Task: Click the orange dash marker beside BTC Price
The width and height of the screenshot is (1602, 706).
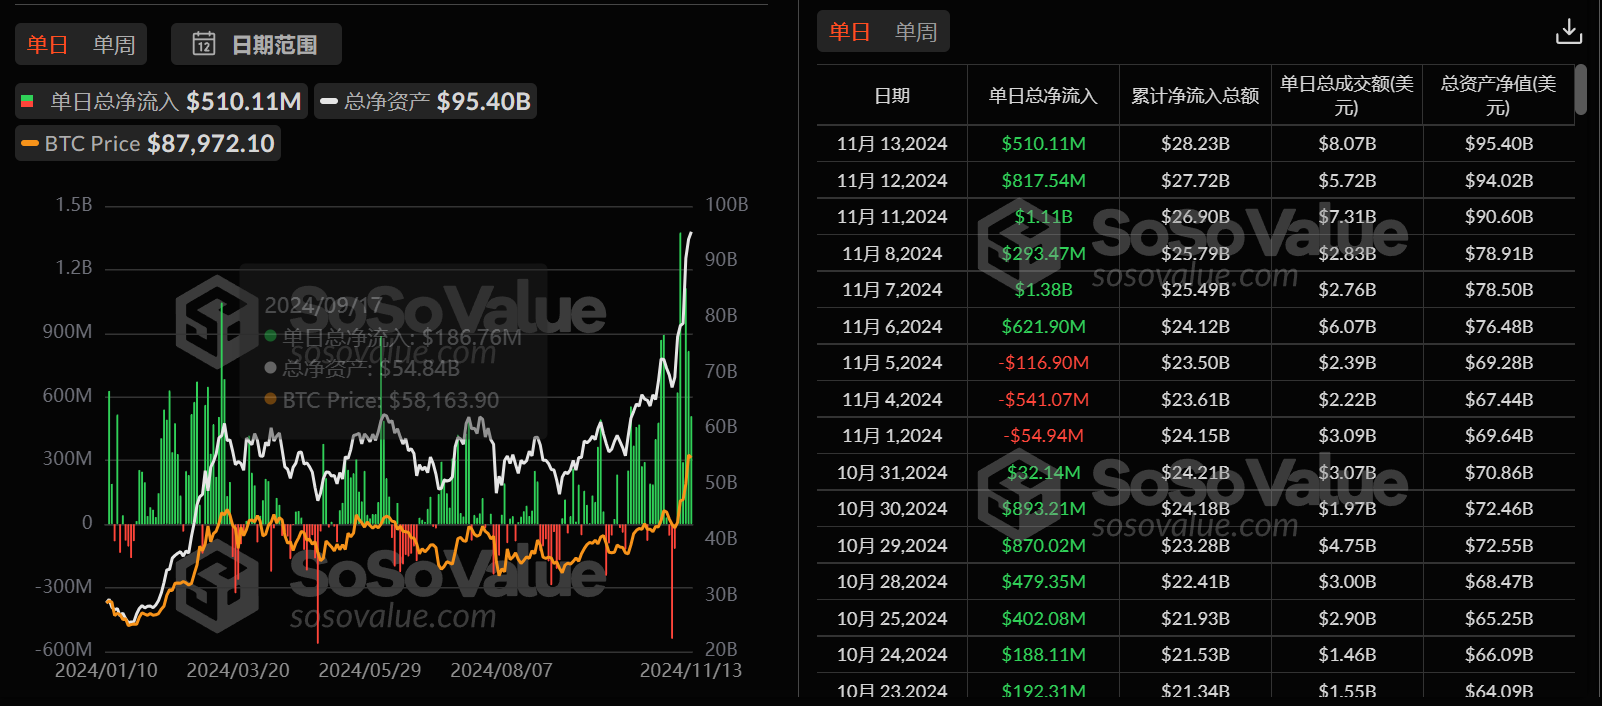Action: pos(30,143)
